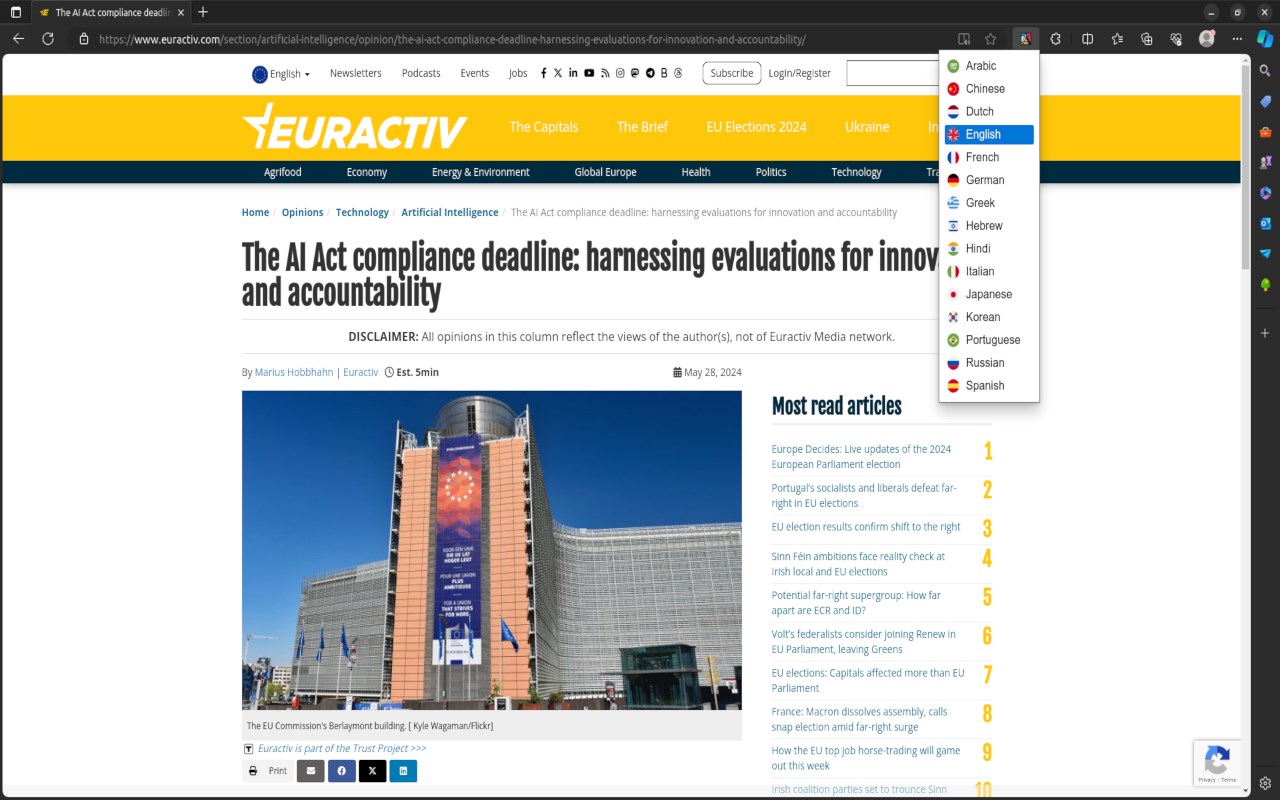Open The Capitals link in yellow banner

click(544, 127)
